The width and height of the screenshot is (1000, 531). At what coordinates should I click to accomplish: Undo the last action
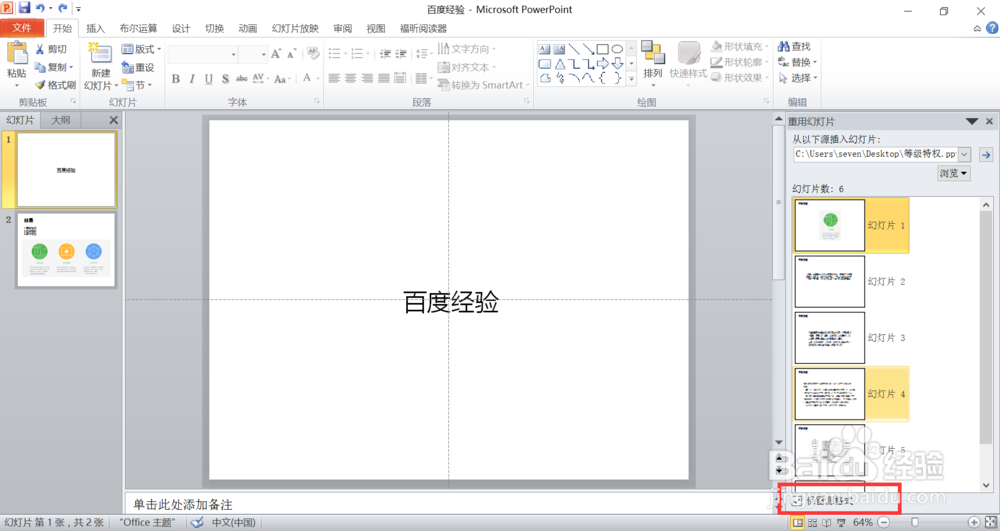[x=40, y=8]
